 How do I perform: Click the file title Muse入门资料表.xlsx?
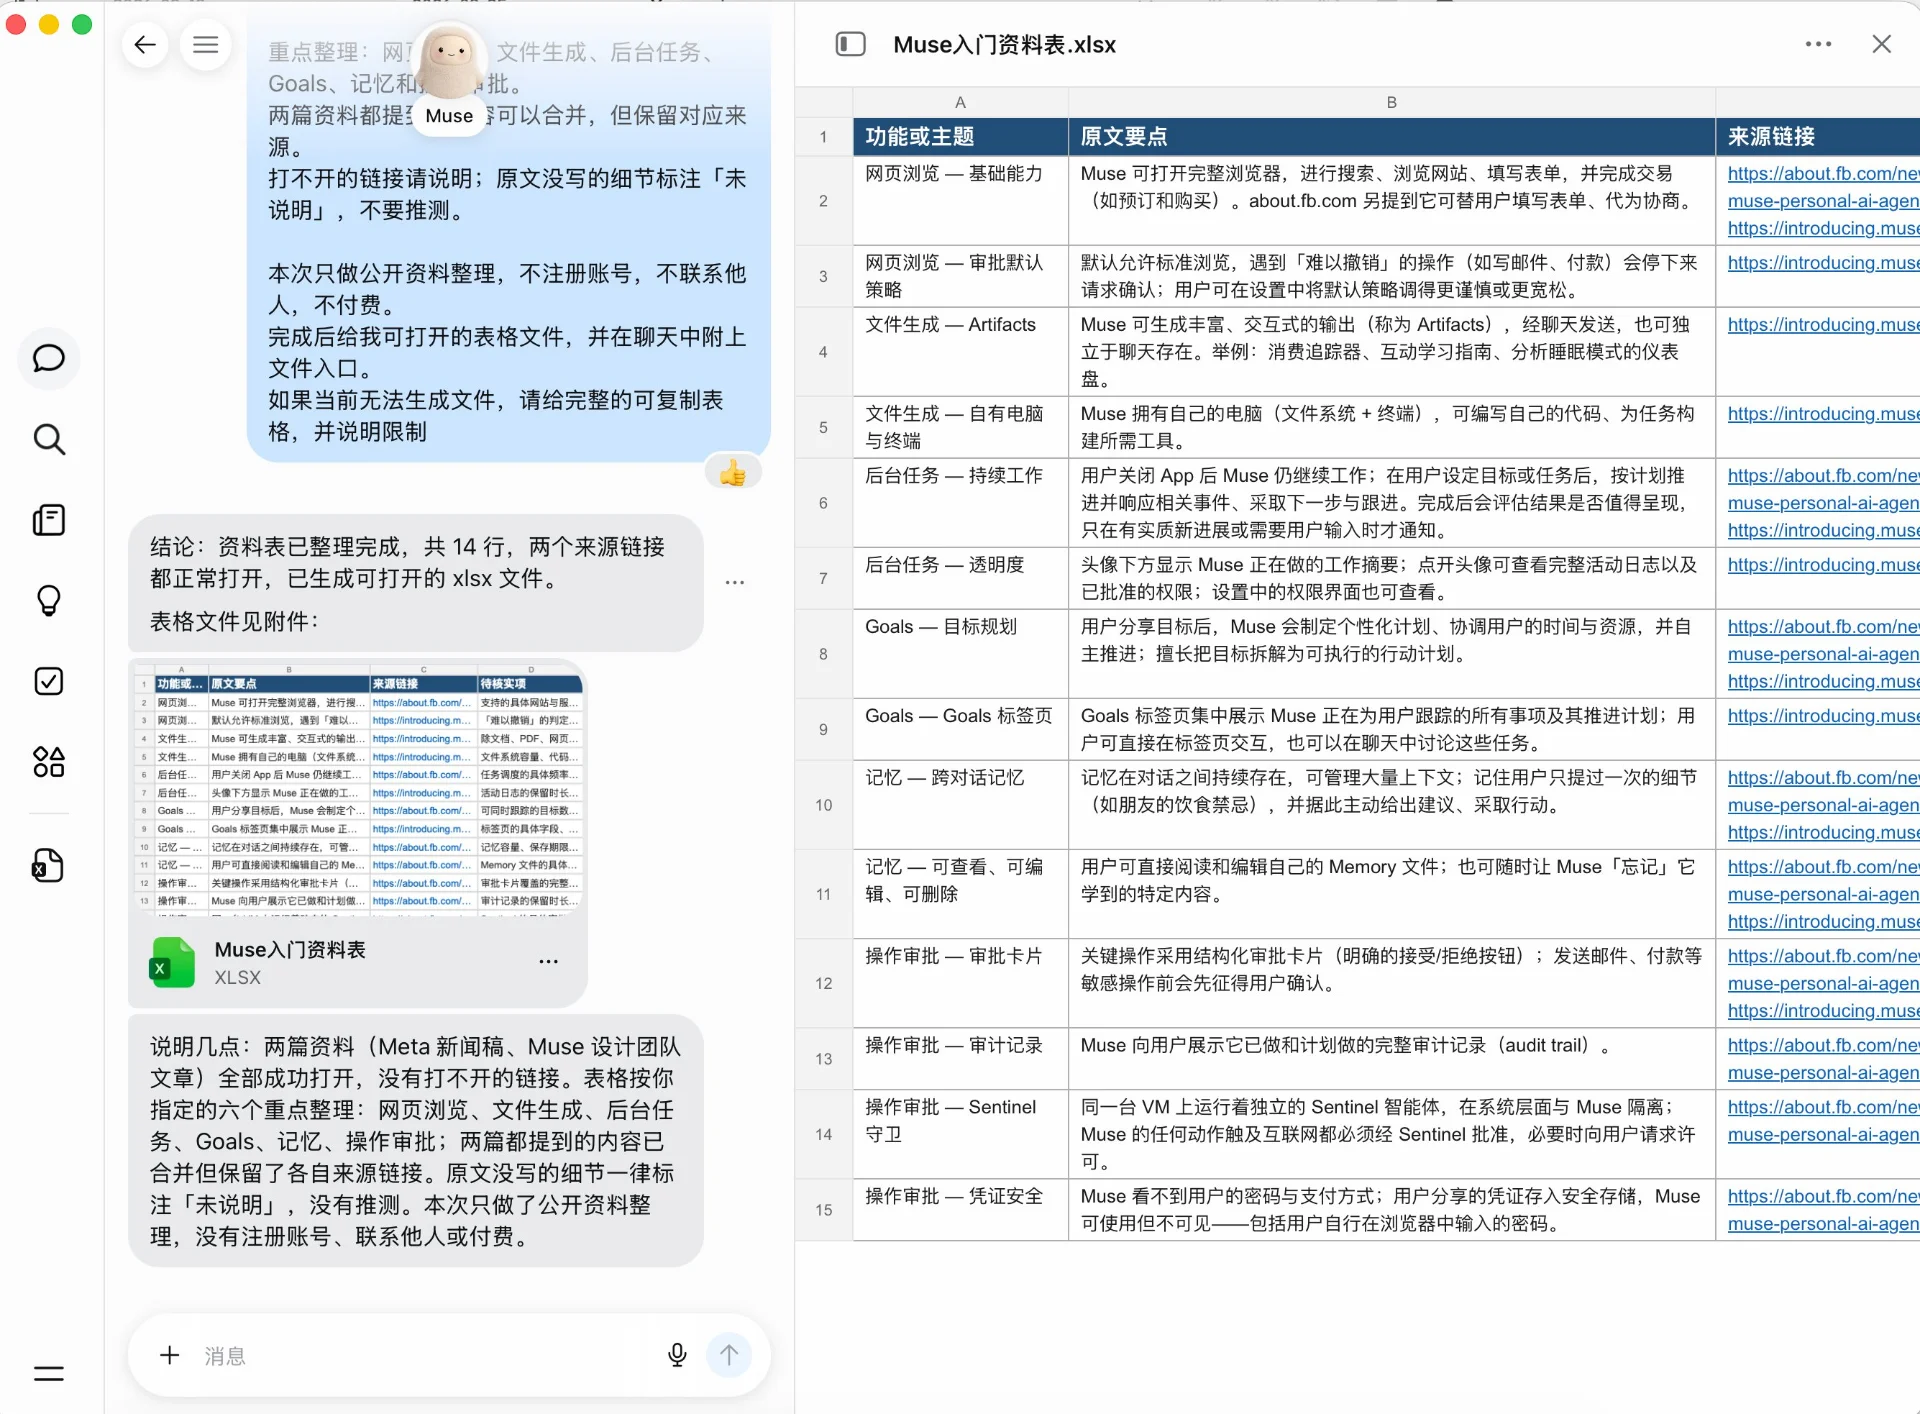click(1004, 45)
